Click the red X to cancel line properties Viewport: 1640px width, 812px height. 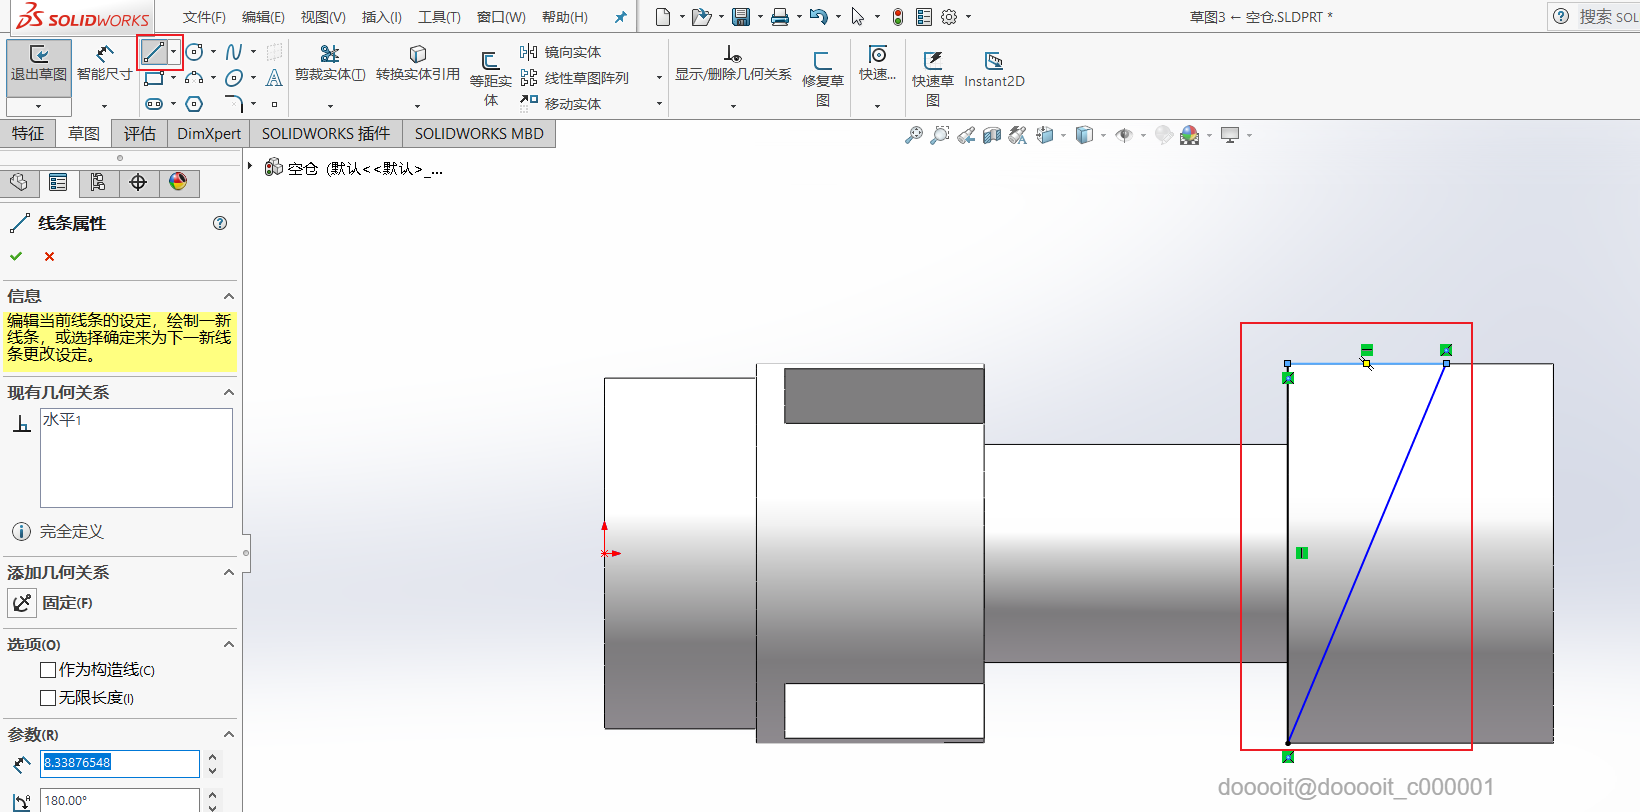click(x=49, y=257)
